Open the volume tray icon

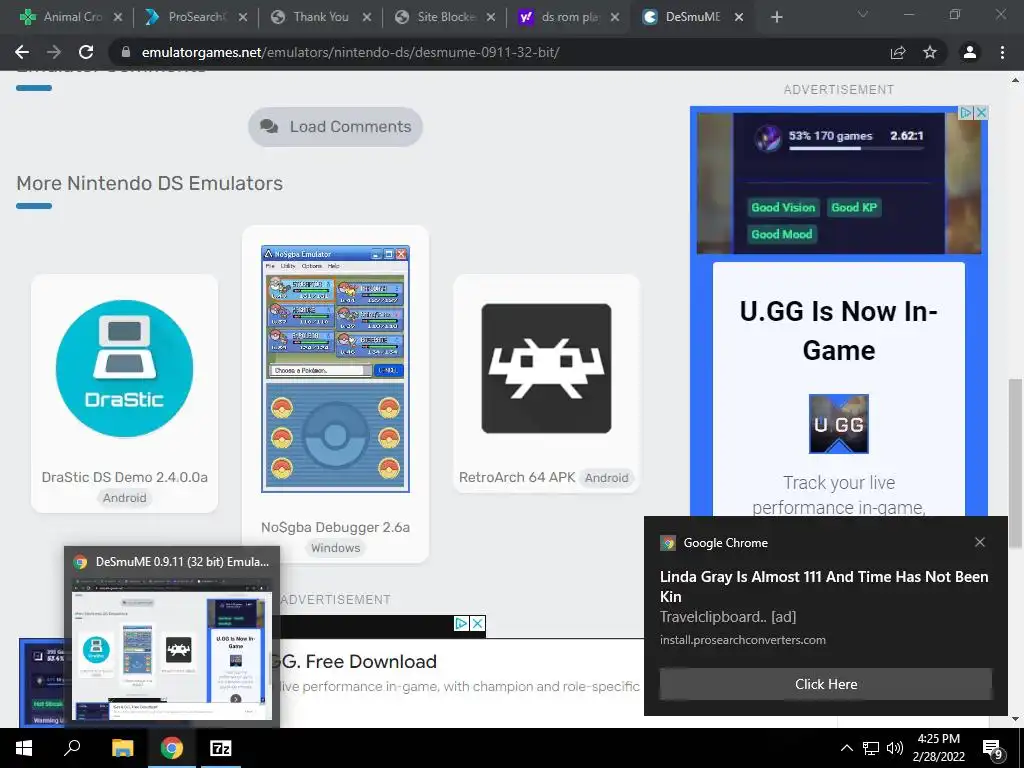click(895, 748)
